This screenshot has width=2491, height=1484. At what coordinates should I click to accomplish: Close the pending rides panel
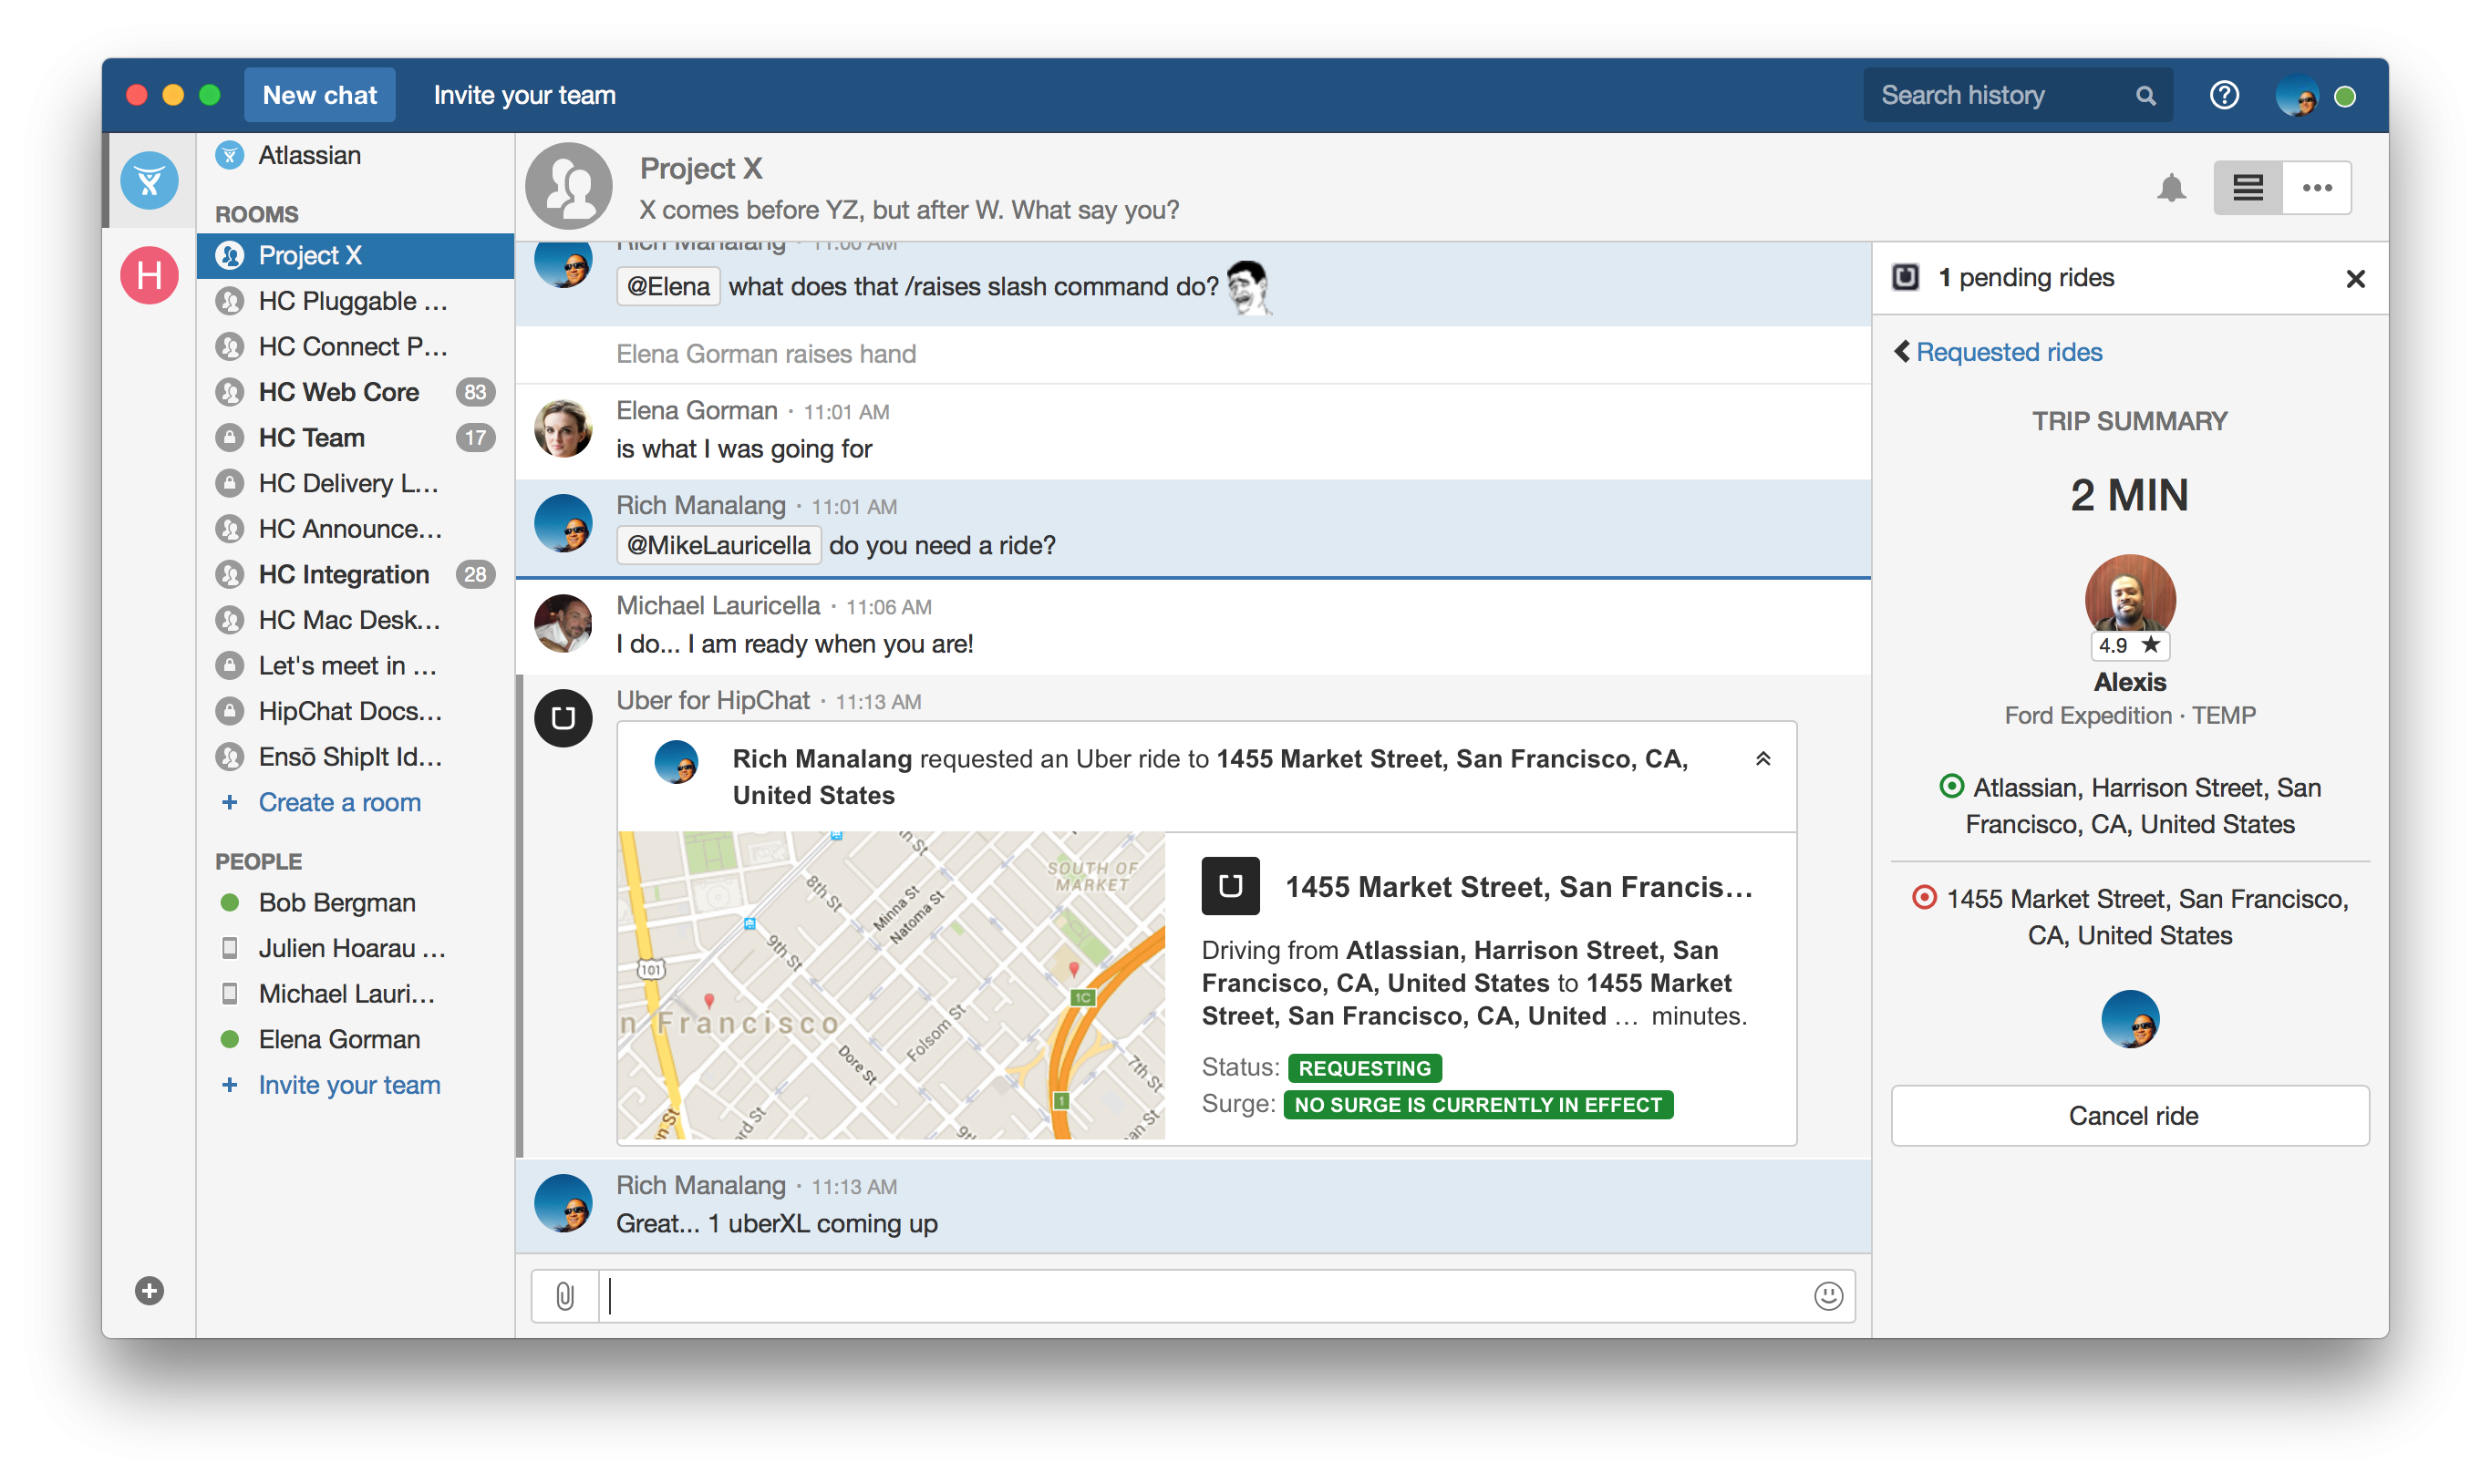point(2355,279)
